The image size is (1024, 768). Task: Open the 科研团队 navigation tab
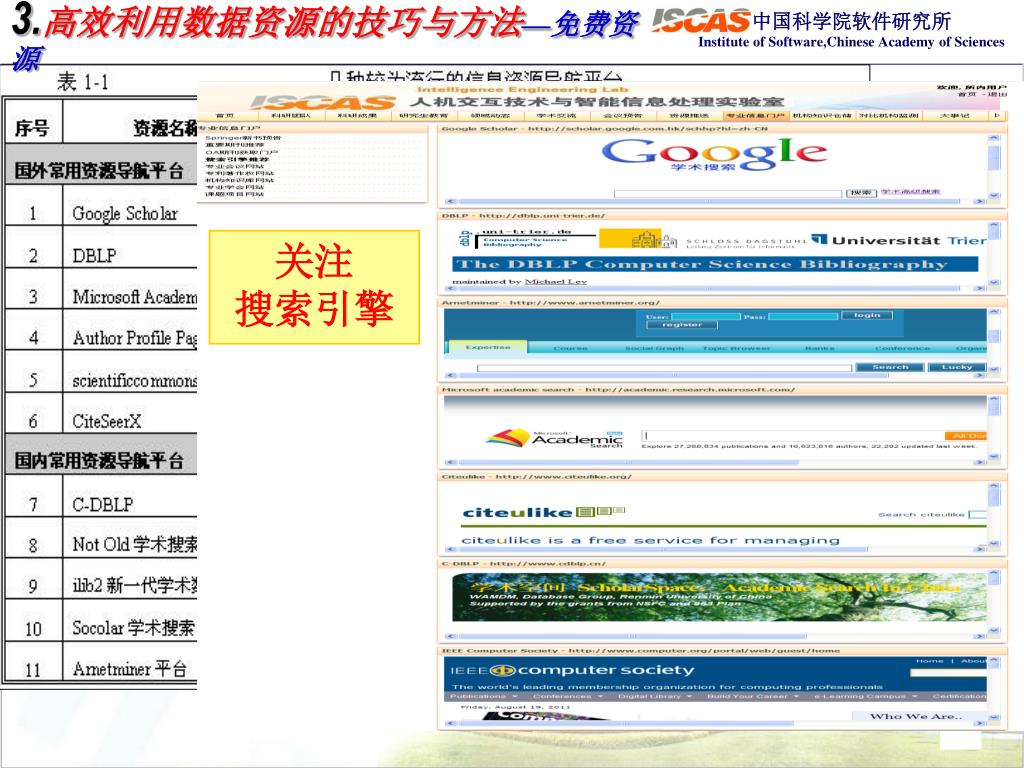coord(291,116)
